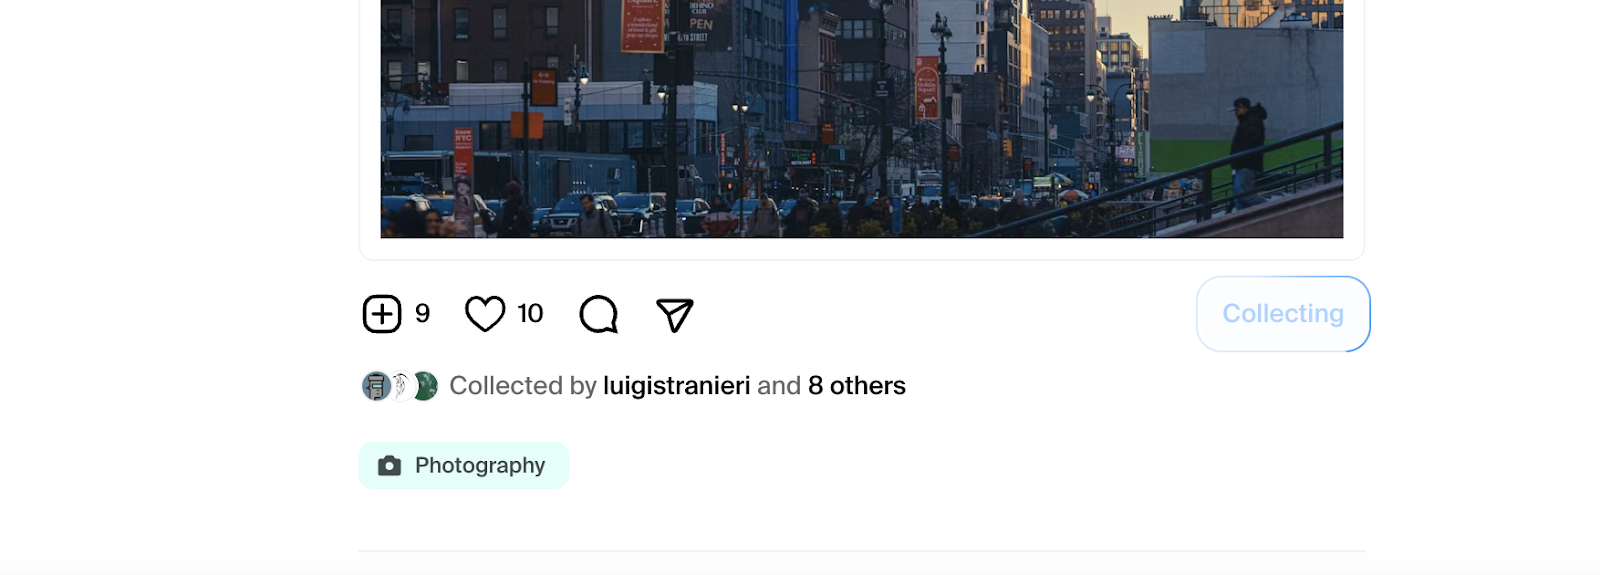
Task: Select the middle white collector avatar
Action: [x=400, y=386]
